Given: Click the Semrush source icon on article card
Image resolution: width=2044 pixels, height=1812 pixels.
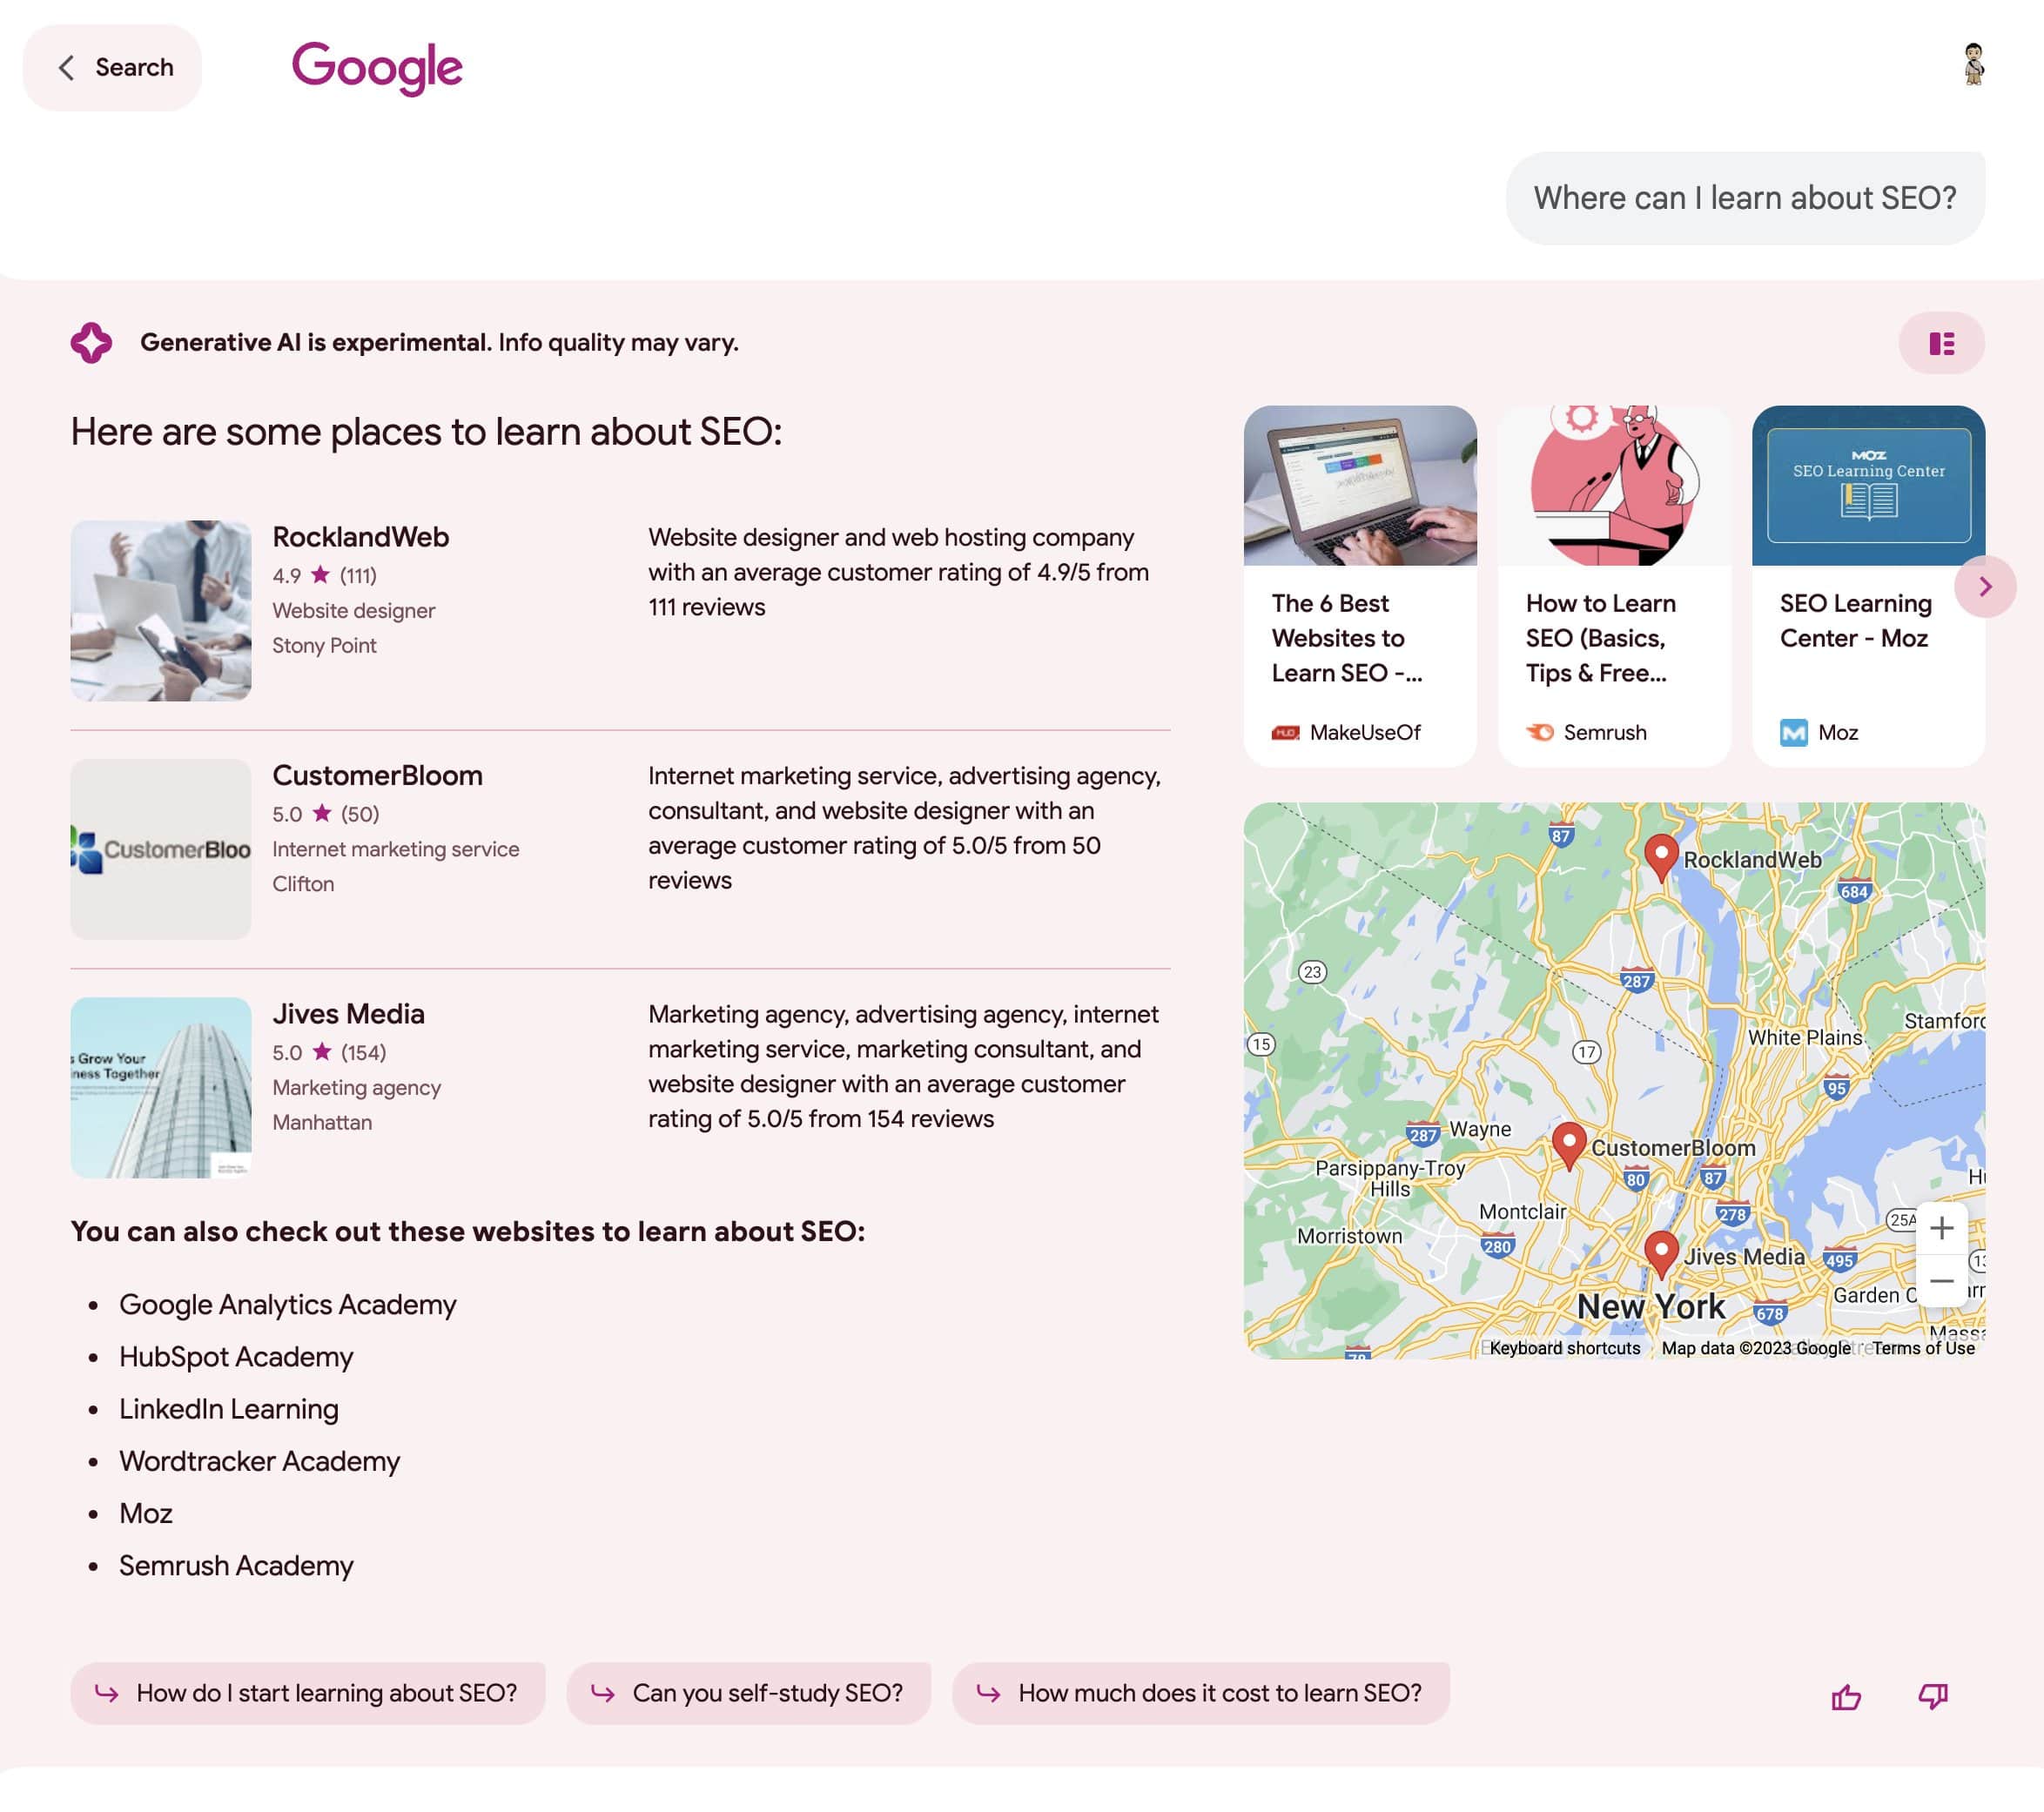Looking at the screenshot, I should (x=1538, y=733).
